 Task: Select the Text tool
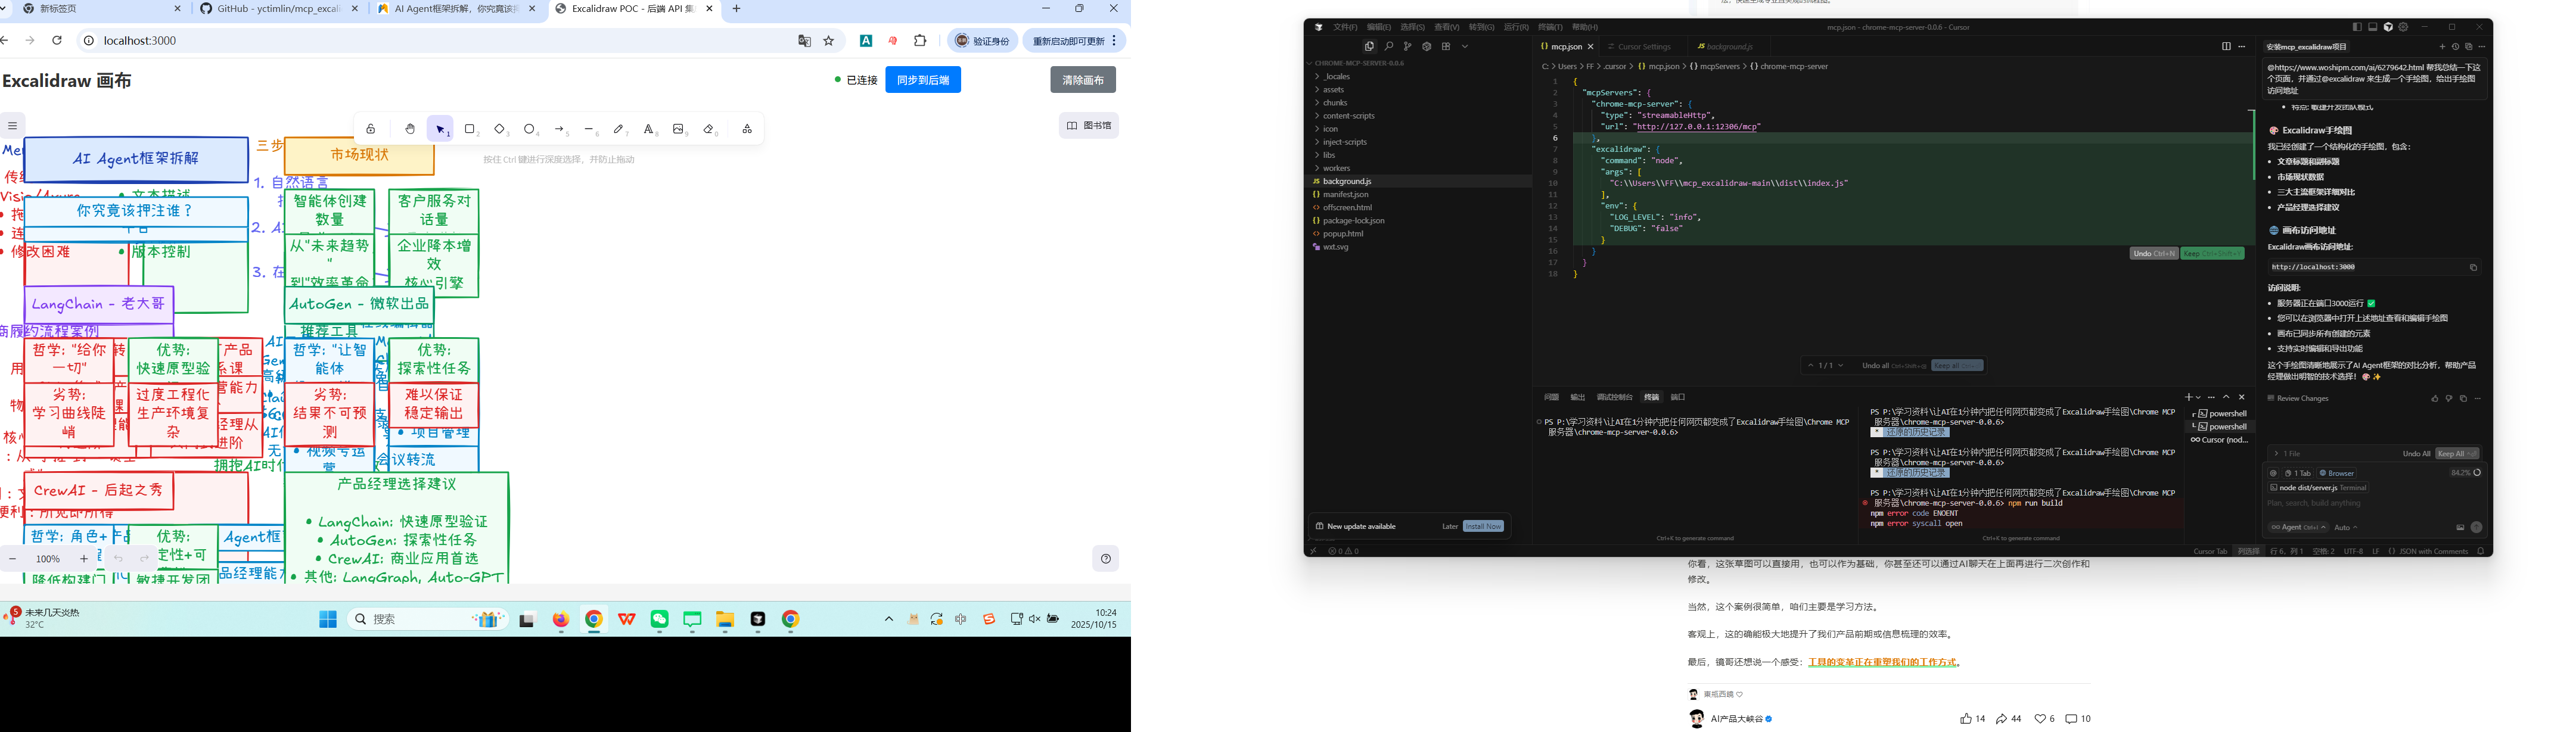649,129
